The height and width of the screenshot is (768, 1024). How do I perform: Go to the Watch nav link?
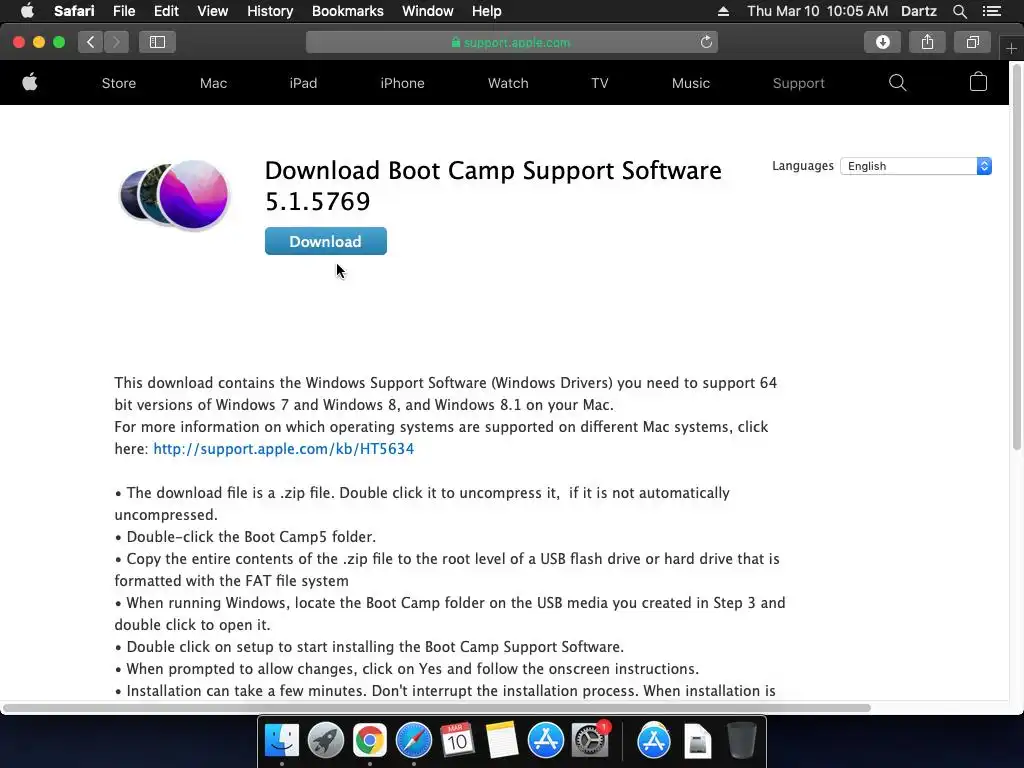coord(508,83)
